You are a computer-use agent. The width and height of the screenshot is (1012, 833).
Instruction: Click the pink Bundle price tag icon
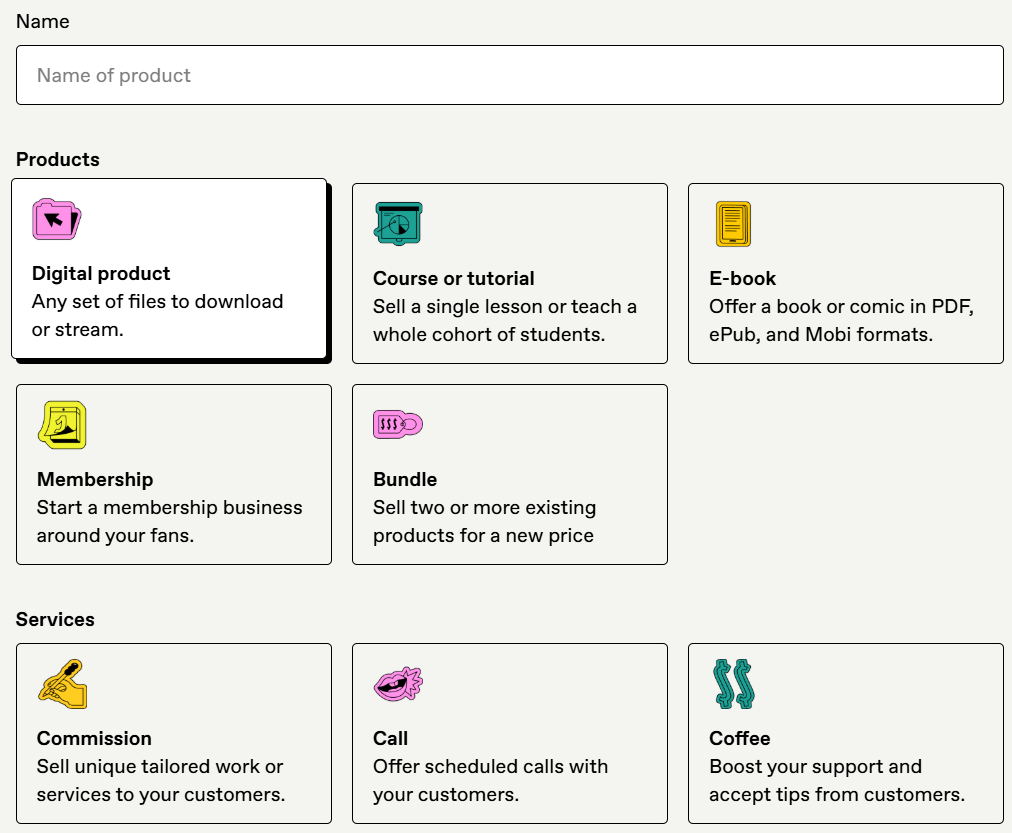coord(397,425)
